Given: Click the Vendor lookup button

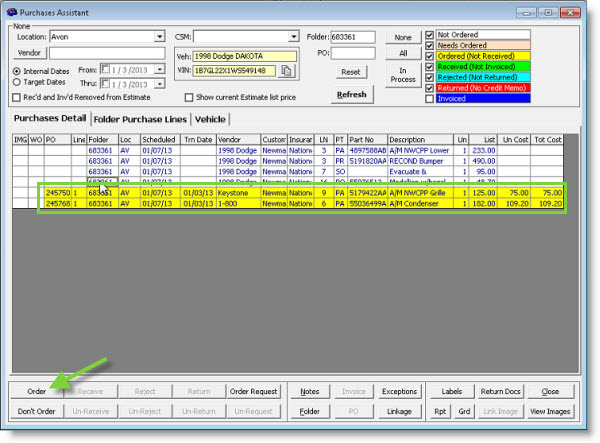Looking at the screenshot, I should pyautogui.click(x=29, y=53).
